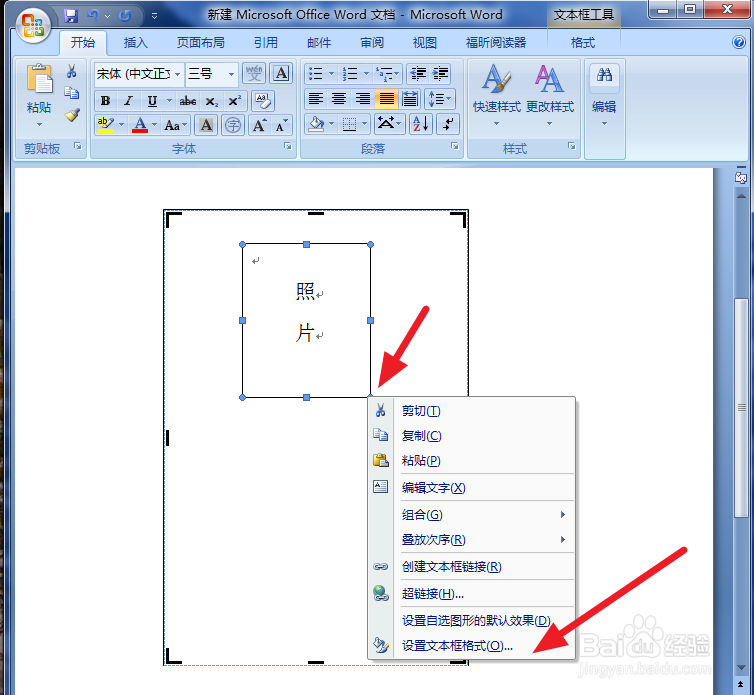Apply character border icon
This screenshot has width=754, height=695.
tap(281, 74)
